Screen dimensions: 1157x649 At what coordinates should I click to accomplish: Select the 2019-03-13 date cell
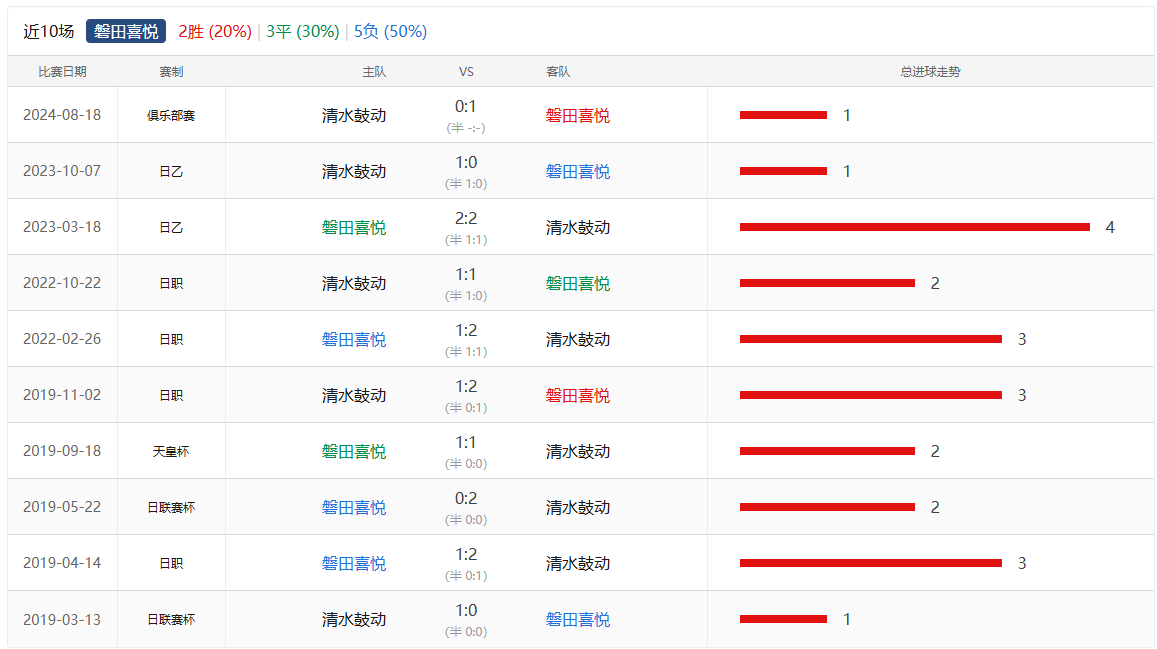62,620
